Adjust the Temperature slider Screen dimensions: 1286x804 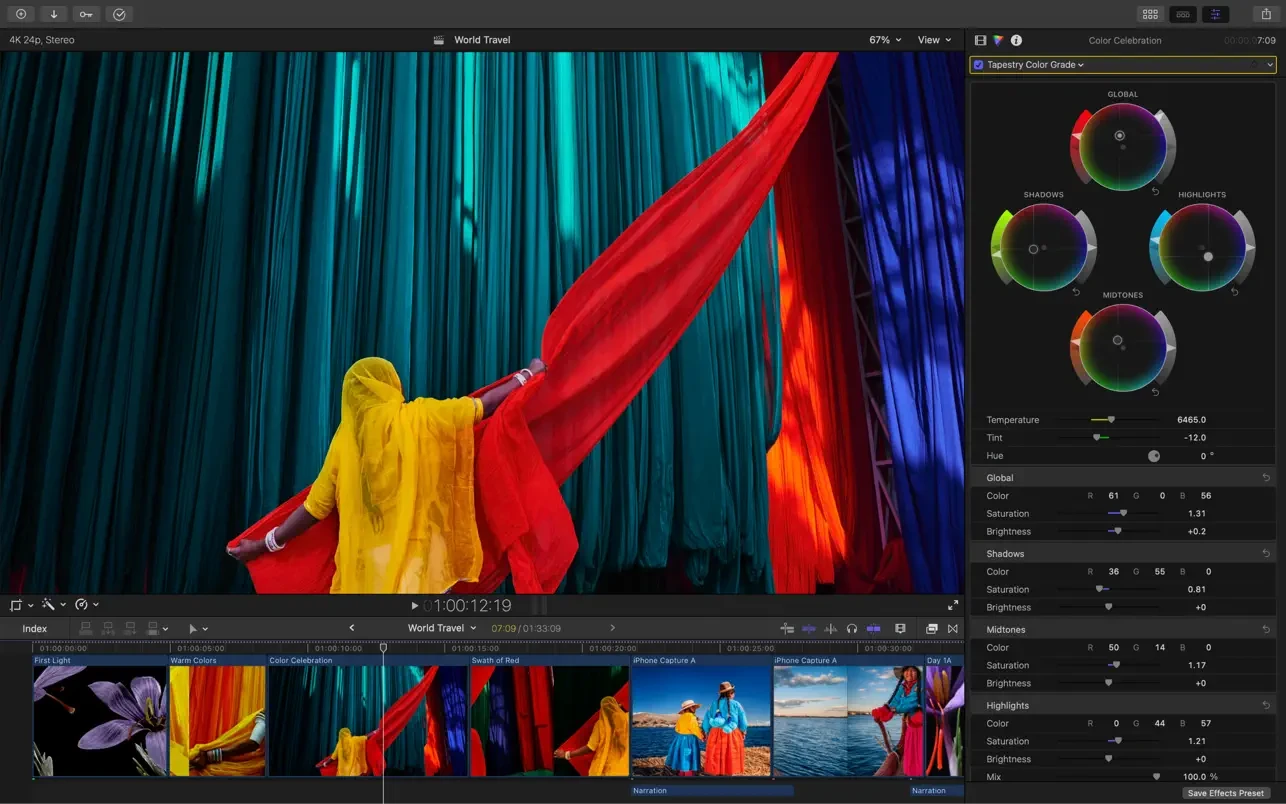click(x=1110, y=419)
